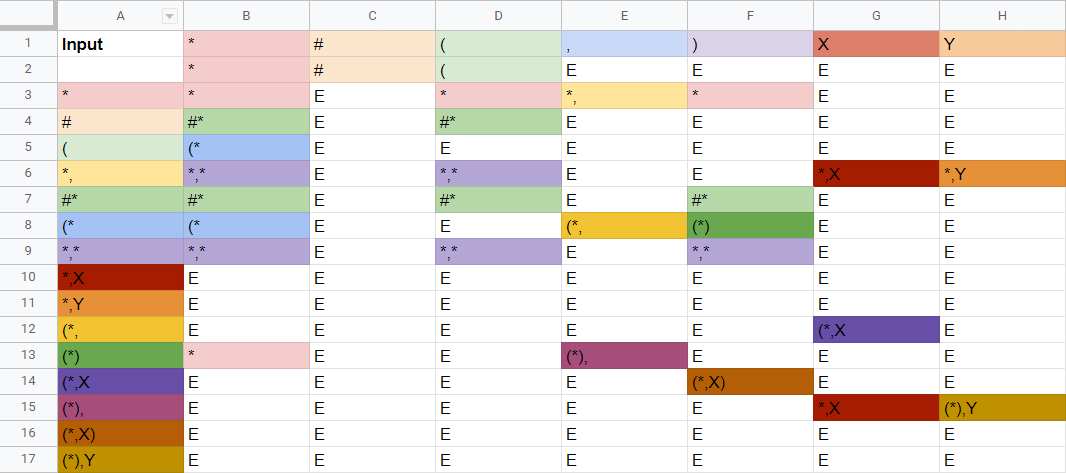Image resolution: width=1066 pixels, height=473 pixels.
Task: Select the red "*,X" cell in row 15
Action: 876,407
